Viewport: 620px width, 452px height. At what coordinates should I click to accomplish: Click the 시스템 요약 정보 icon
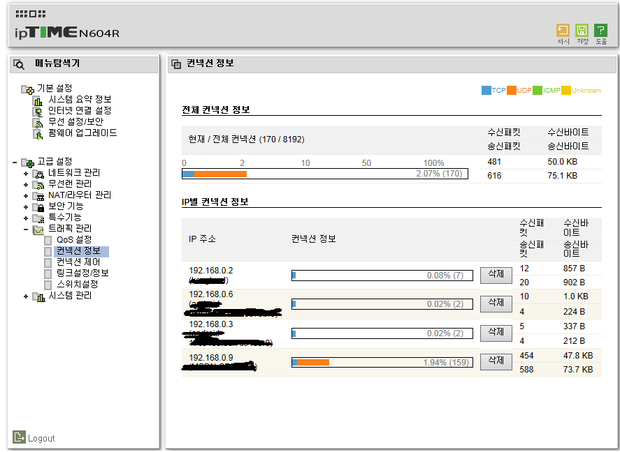(x=38, y=101)
